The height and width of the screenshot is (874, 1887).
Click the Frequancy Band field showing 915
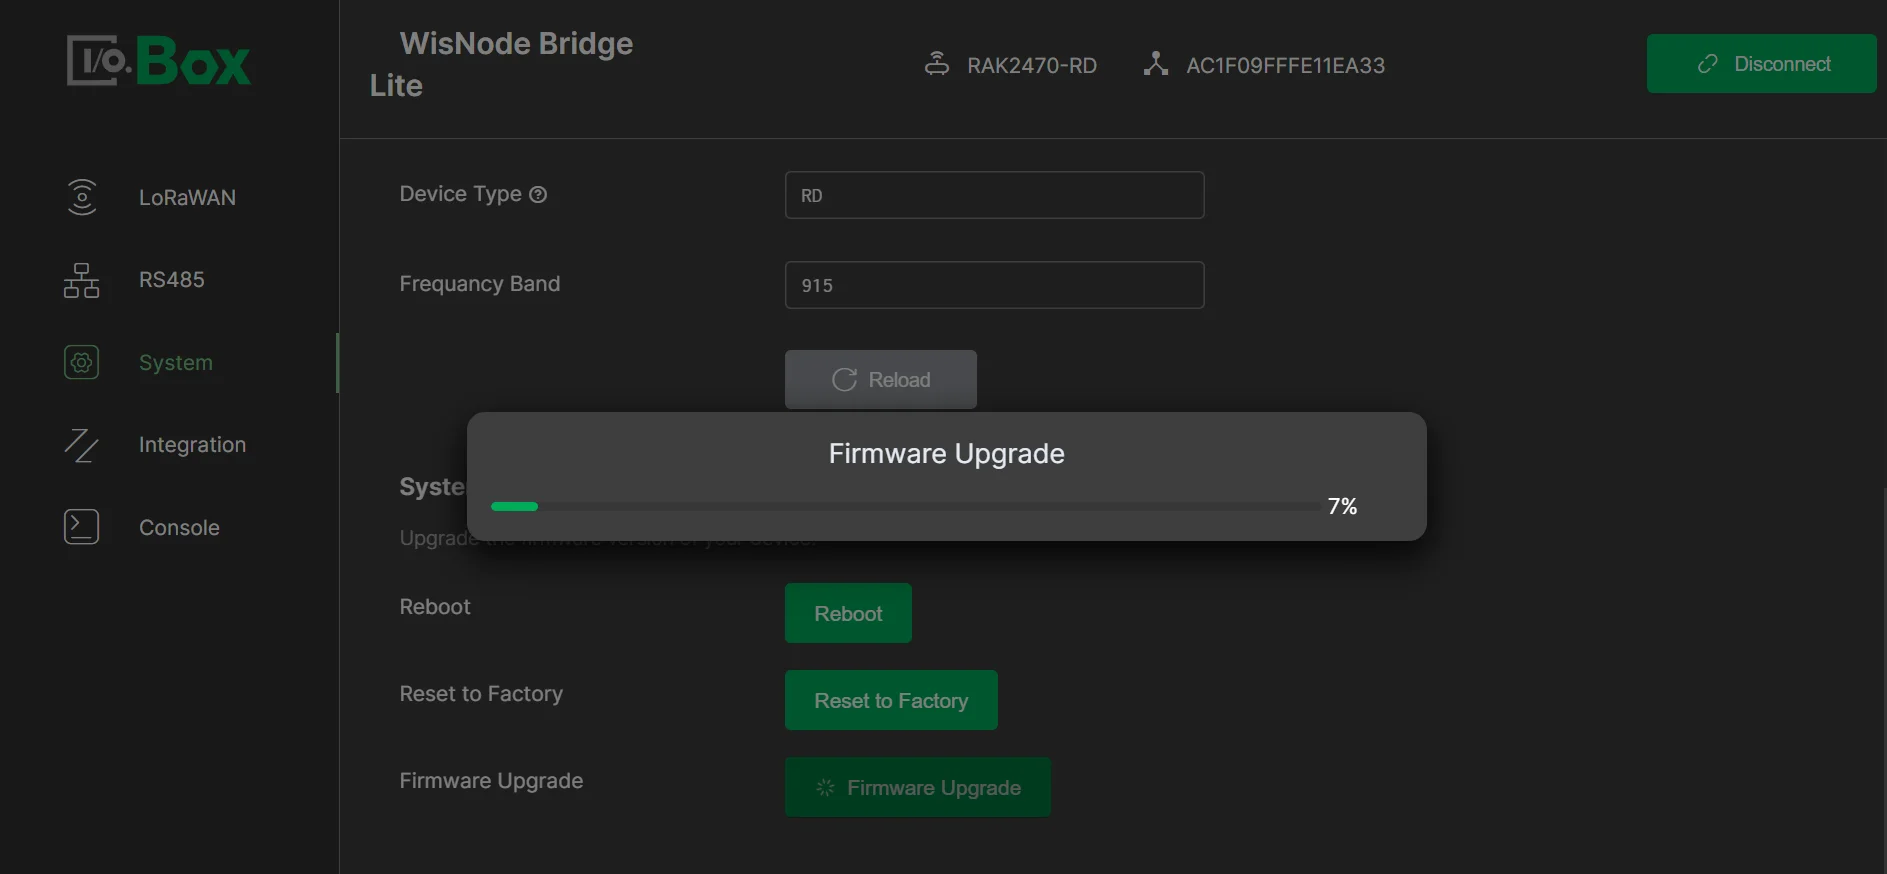pos(994,285)
